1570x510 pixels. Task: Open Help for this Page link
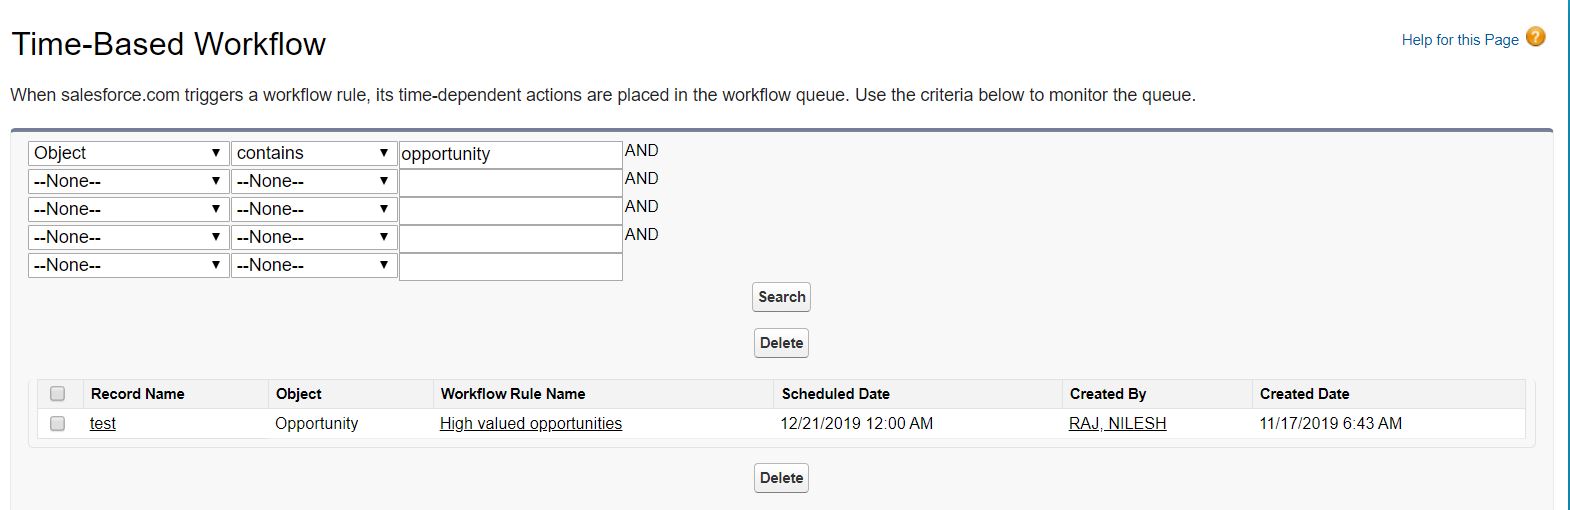pos(1459,40)
